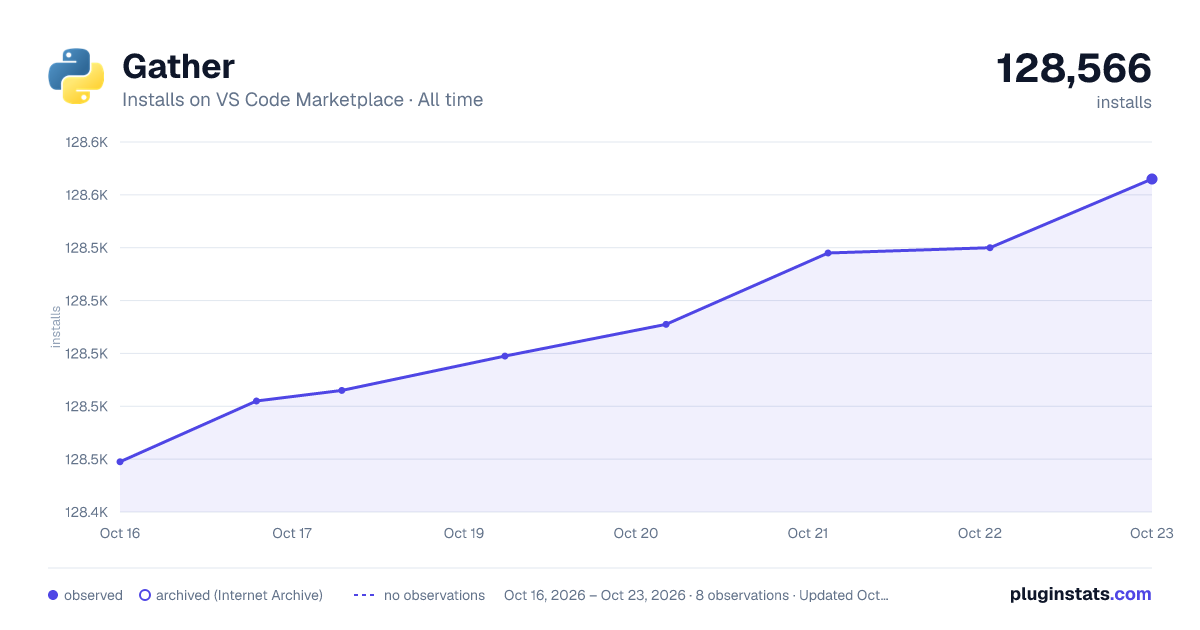
Task: Click the truncated Updated Oct… text
Action: (843, 595)
